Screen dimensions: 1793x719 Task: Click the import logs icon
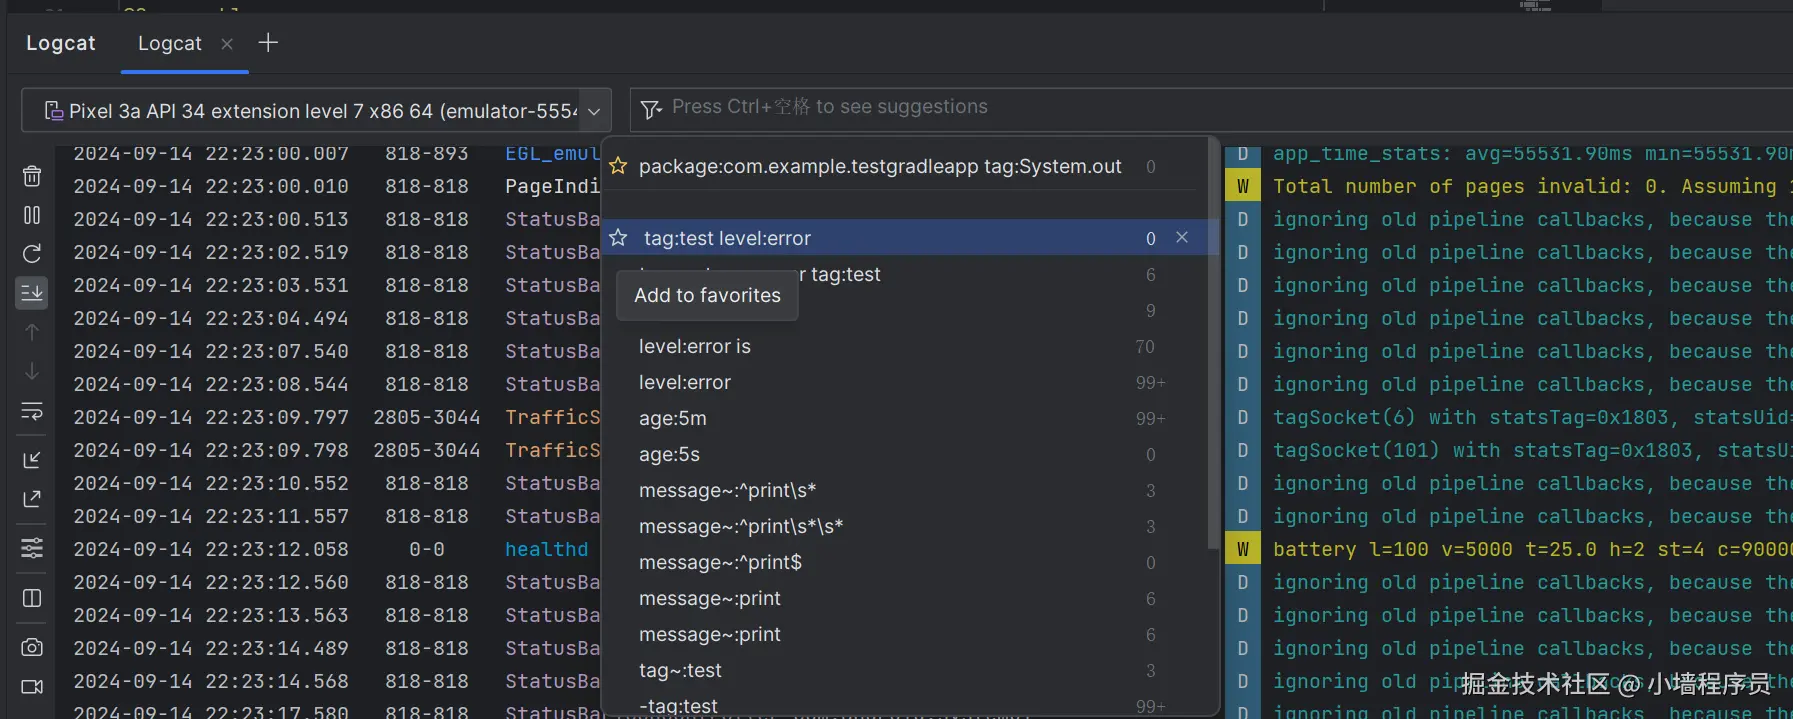point(32,459)
